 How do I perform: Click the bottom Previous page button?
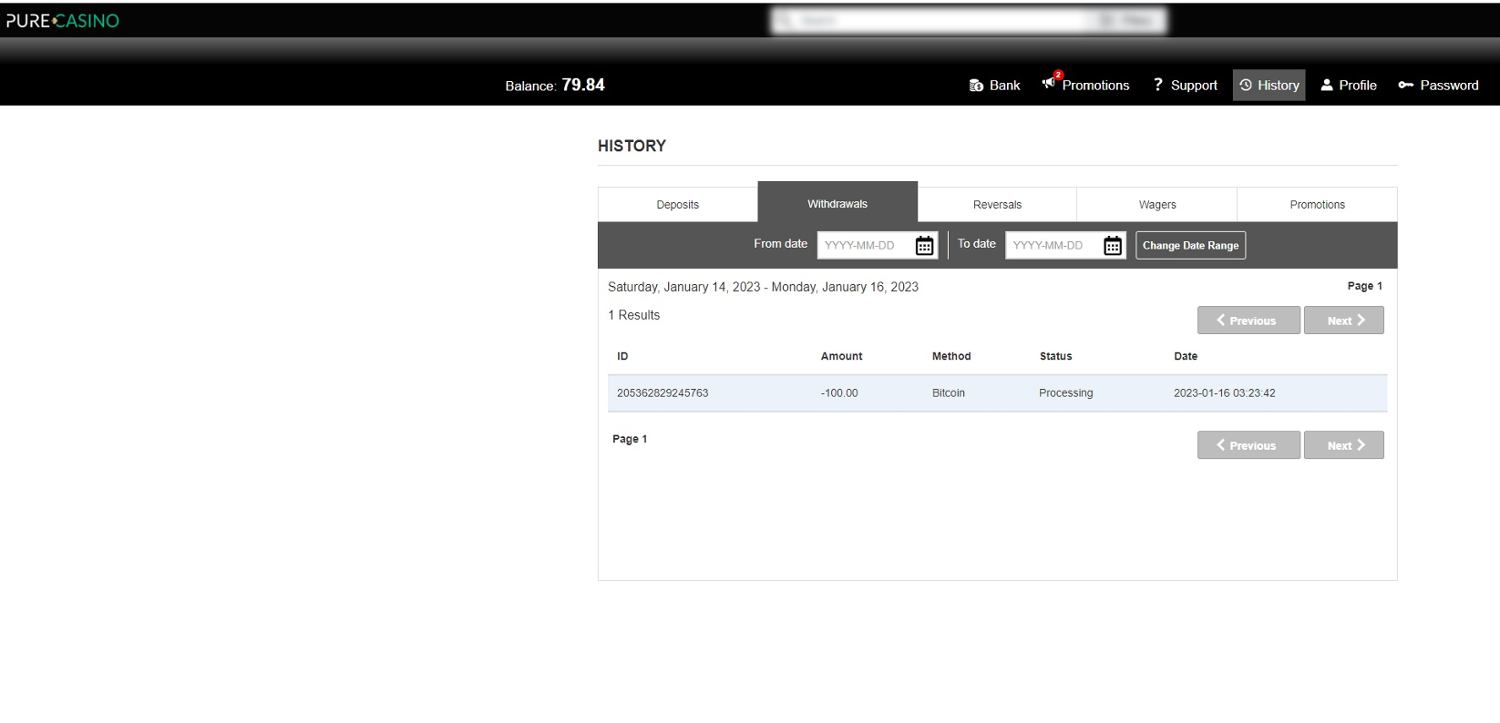pyautogui.click(x=1248, y=446)
